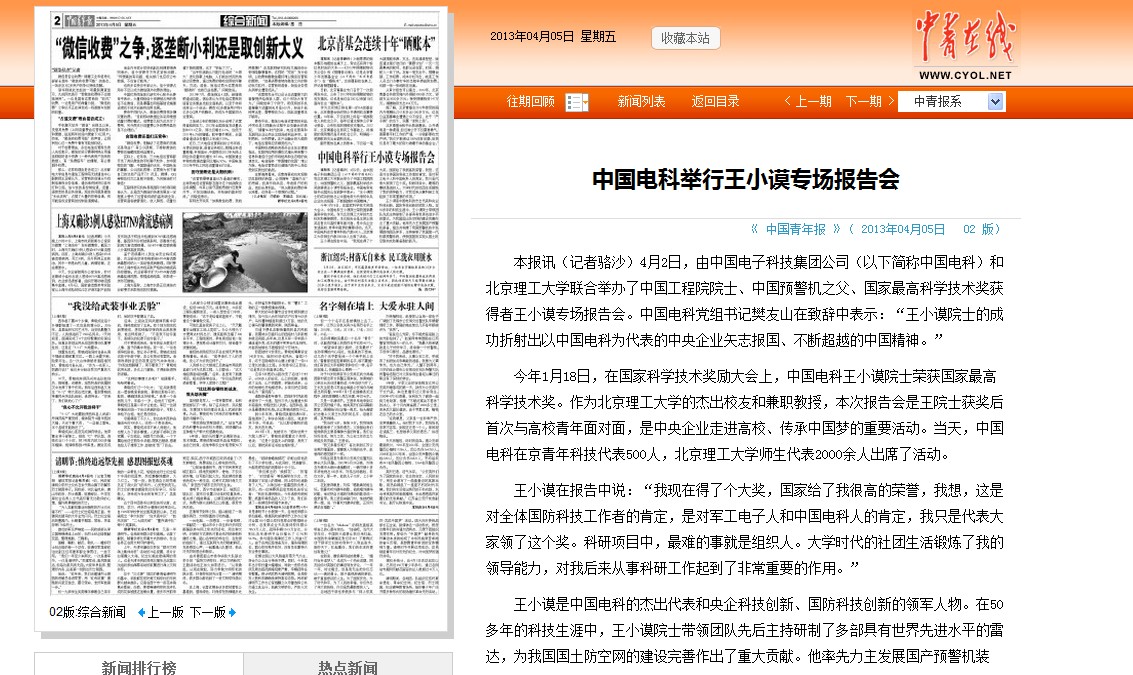Click the 02版:综合新闻 page label
Image resolution: width=1133 pixels, height=675 pixels.
point(87,610)
